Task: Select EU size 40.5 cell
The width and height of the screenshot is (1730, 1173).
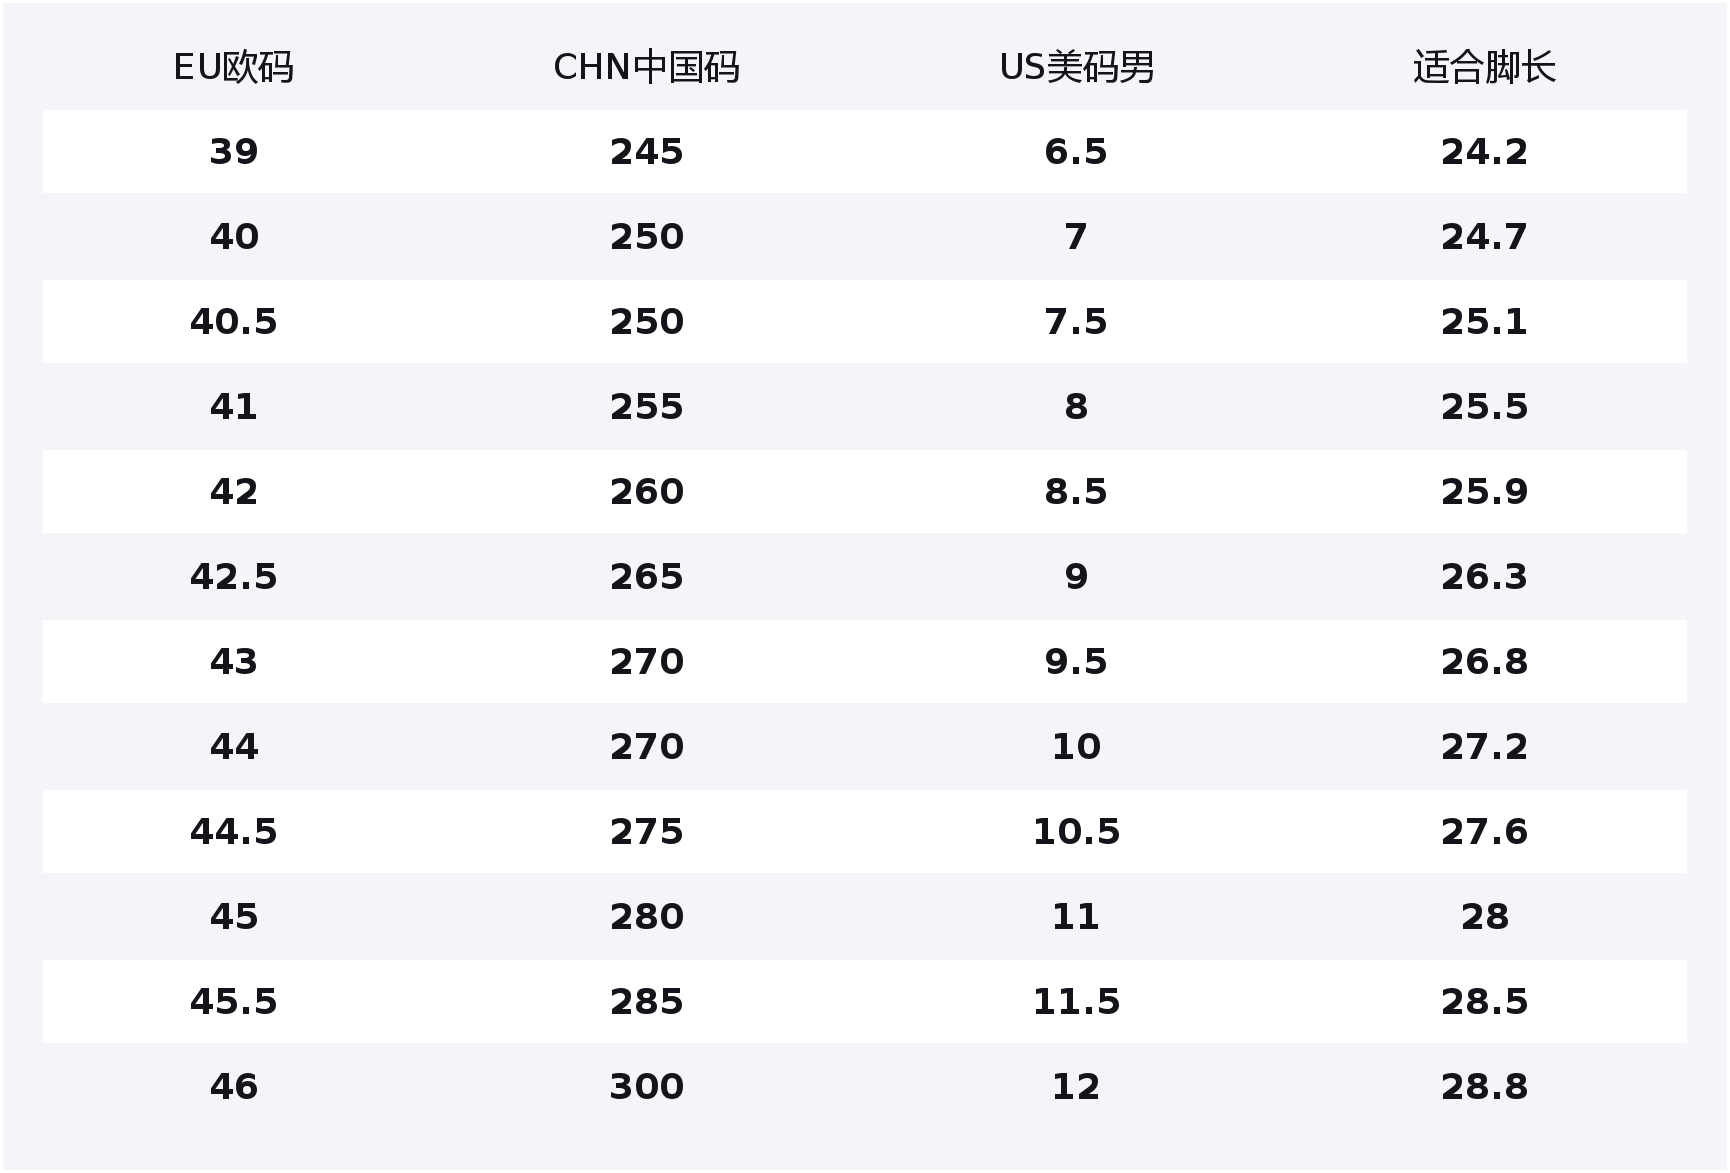Action: (233, 322)
